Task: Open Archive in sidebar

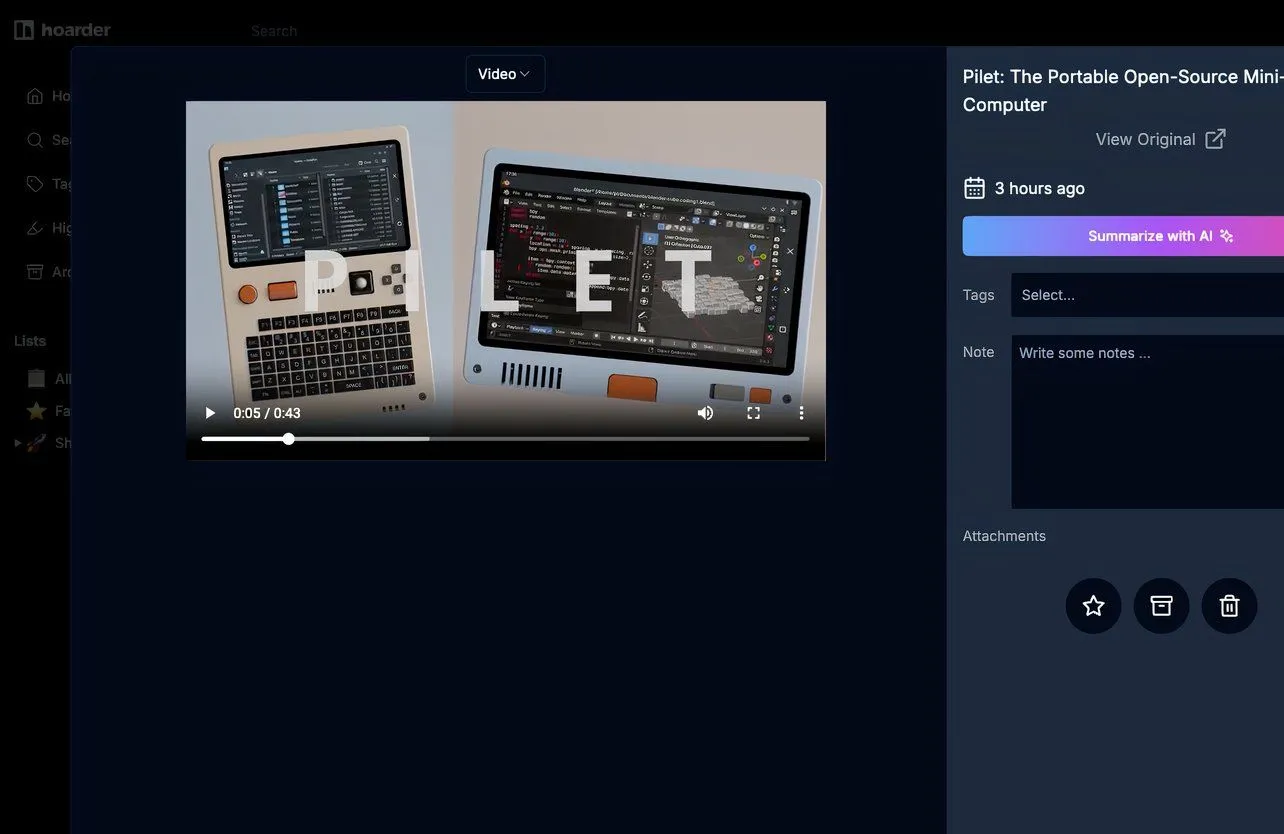Action: point(48,272)
